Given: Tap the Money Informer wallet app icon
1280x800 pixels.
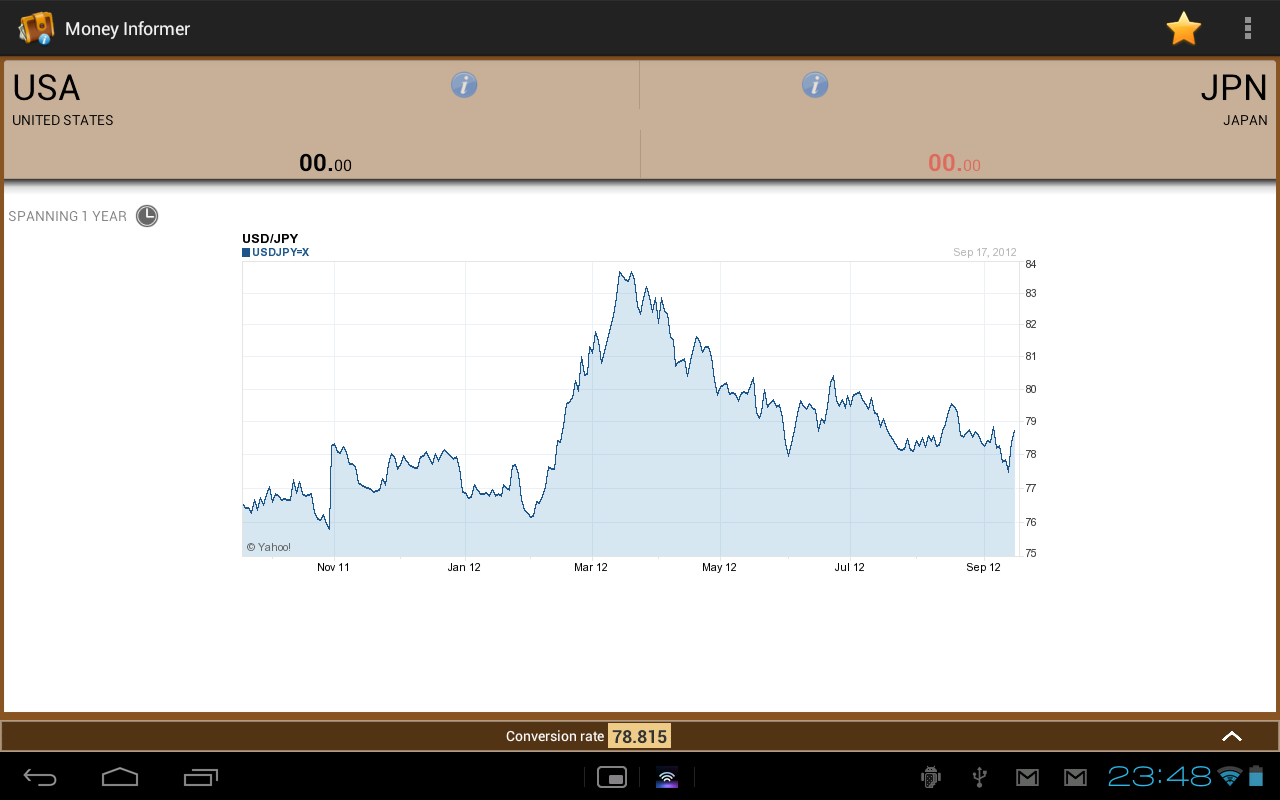Looking at the screenshot, I should point(36,28).
